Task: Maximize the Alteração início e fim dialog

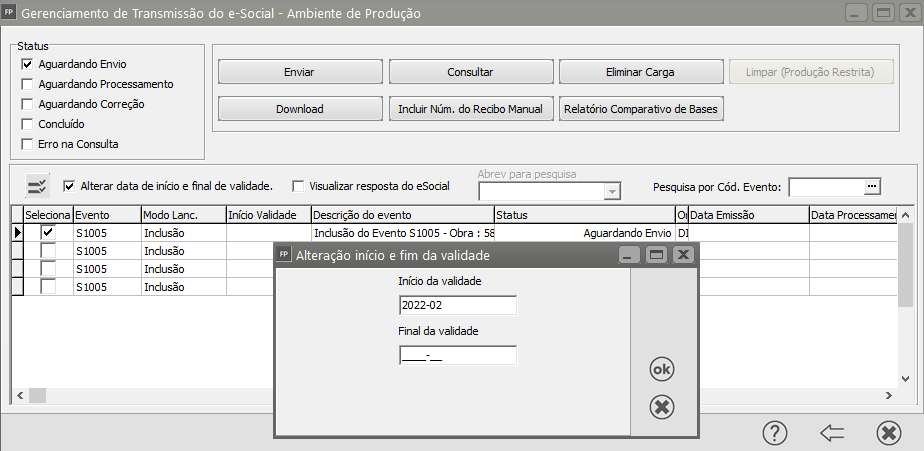Action: click(656, 256)
